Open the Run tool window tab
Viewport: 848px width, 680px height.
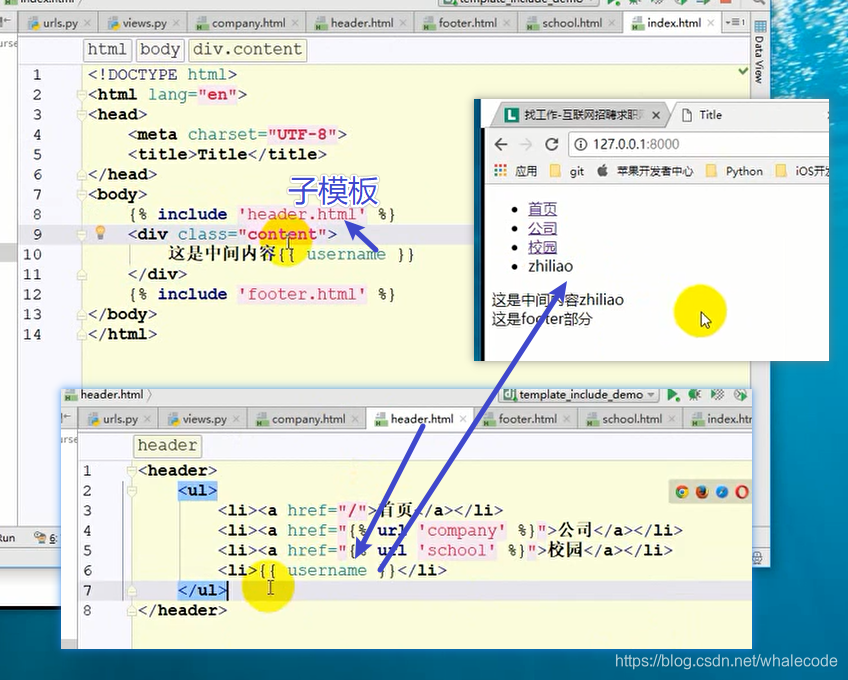(8, 538)
